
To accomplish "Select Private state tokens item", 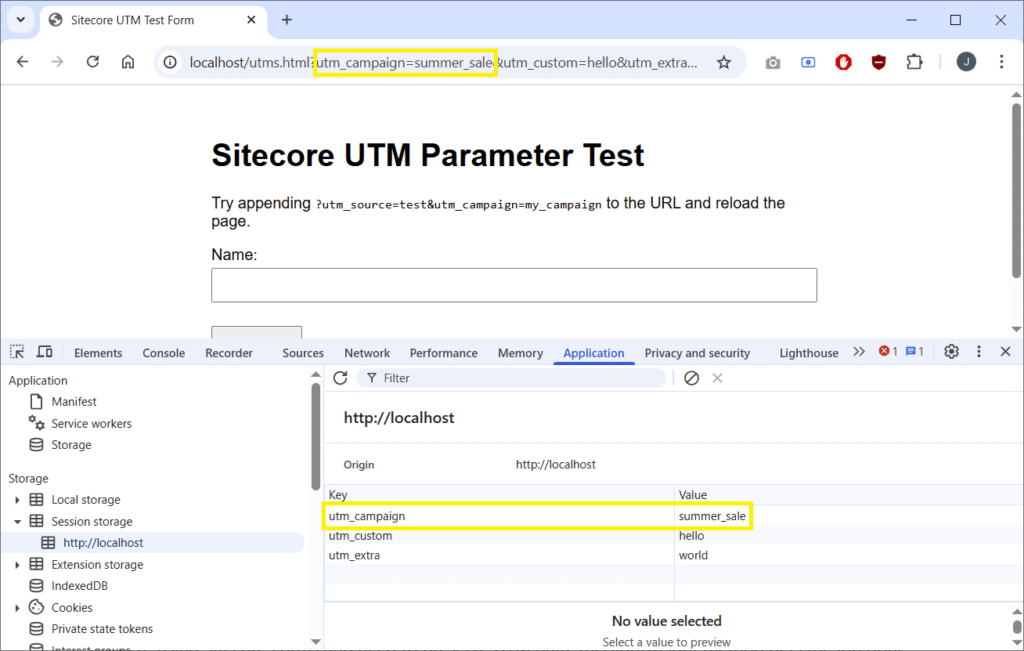I will point(102,629).
